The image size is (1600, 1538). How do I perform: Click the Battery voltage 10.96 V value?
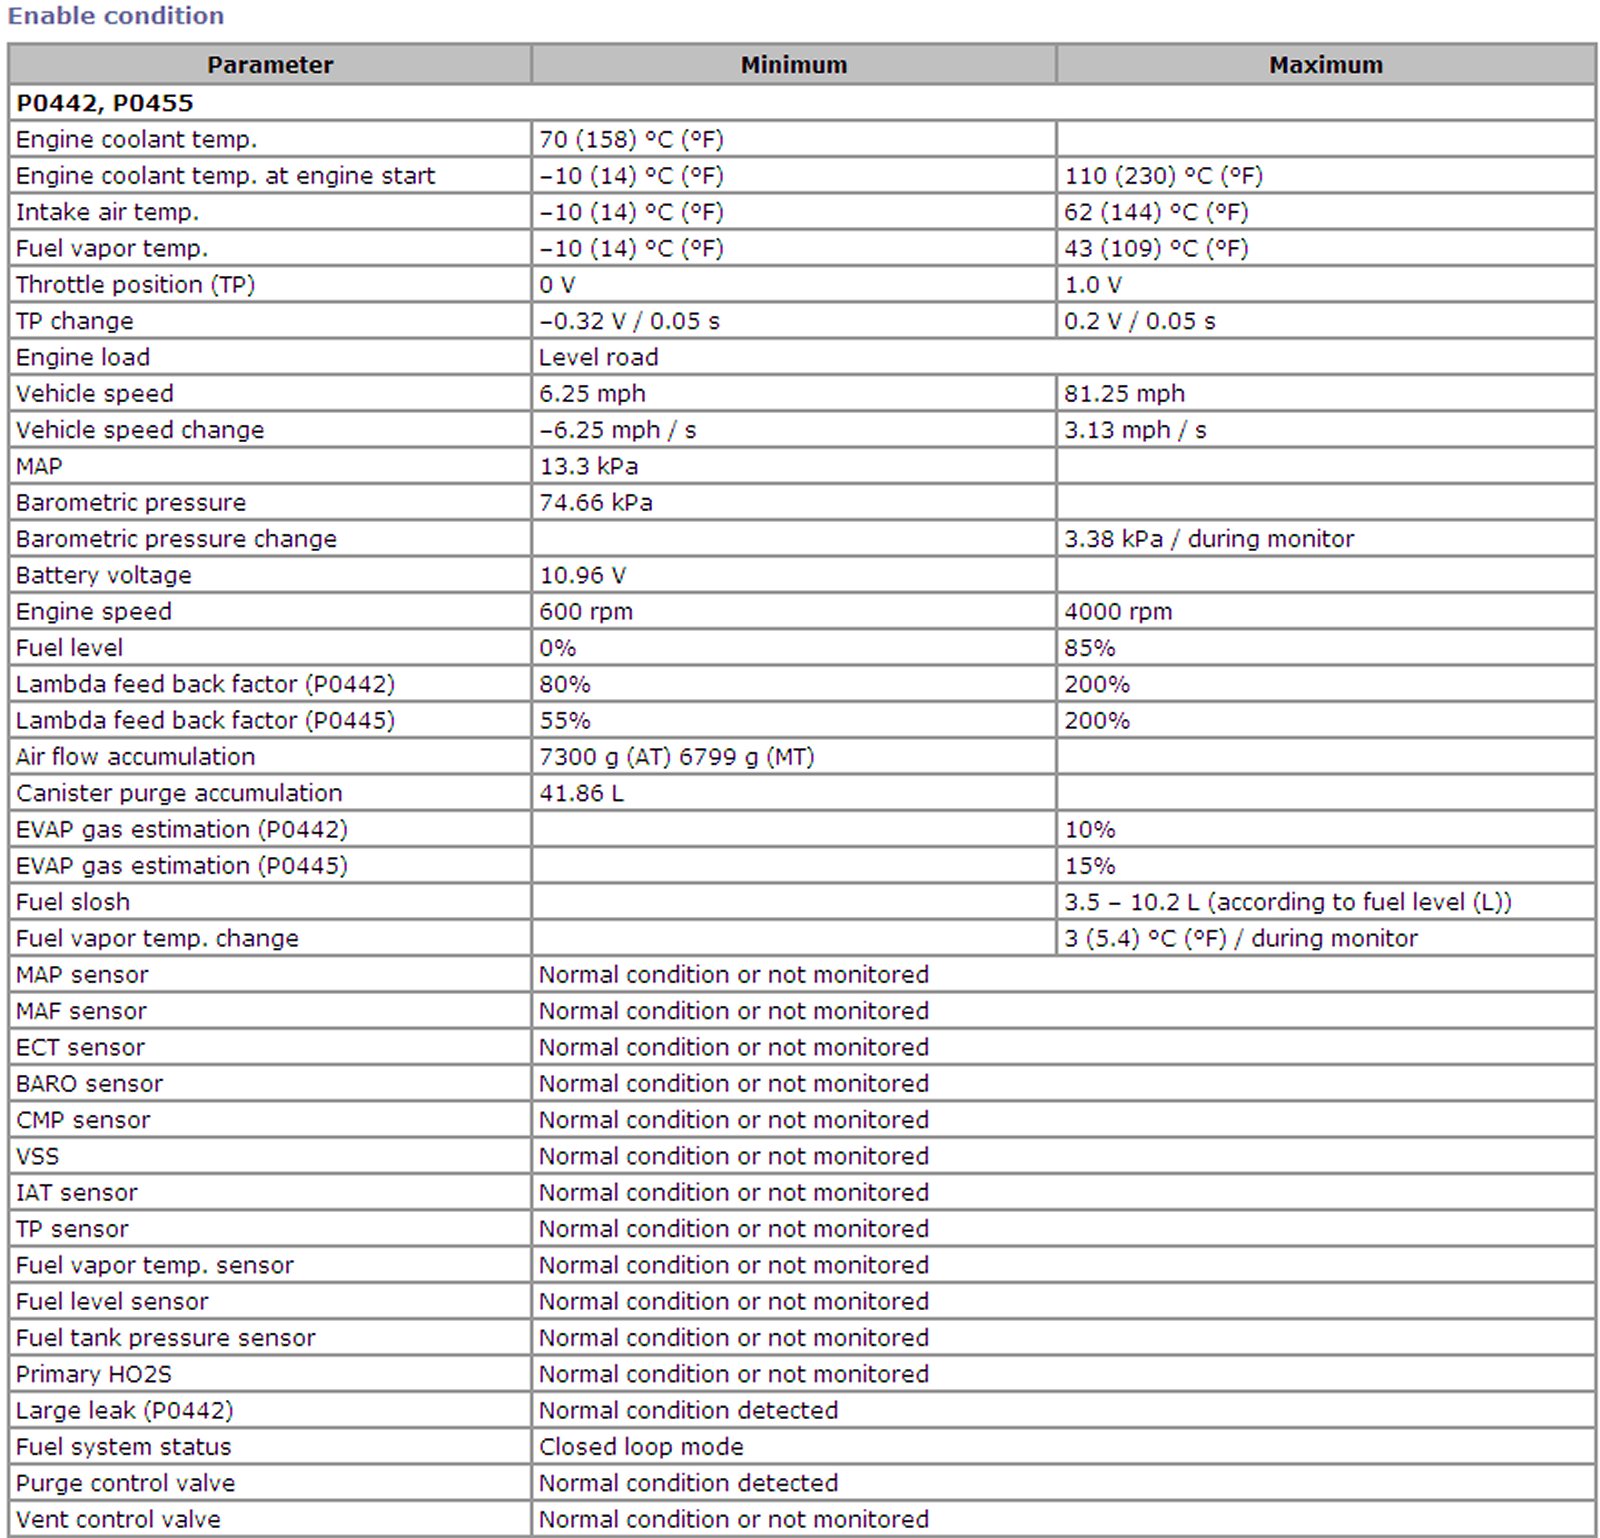click(583, 576)
